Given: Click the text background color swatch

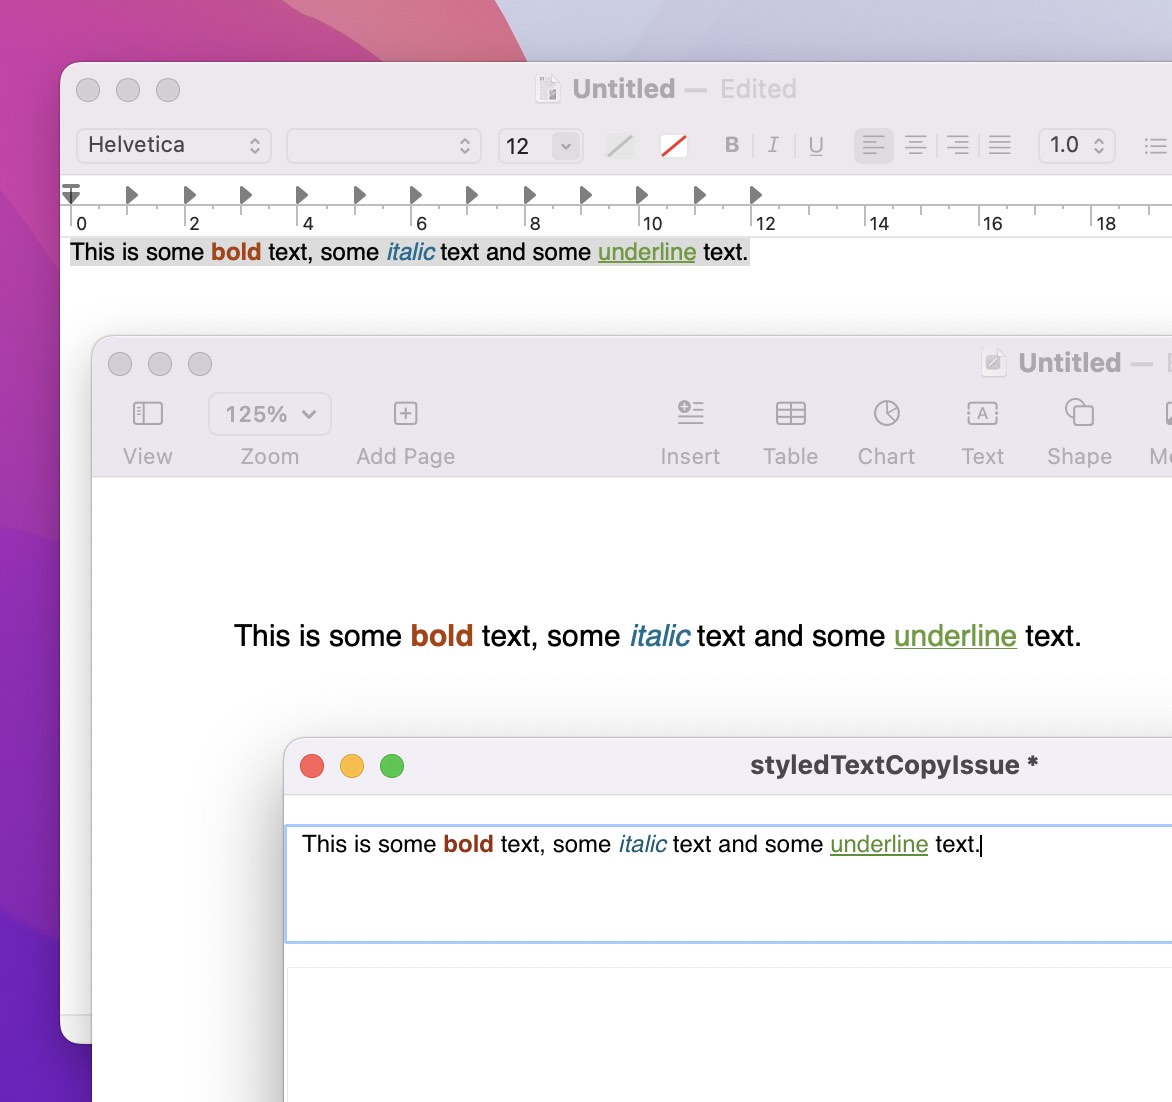Looking at the screenshot, I should [674, 146].
